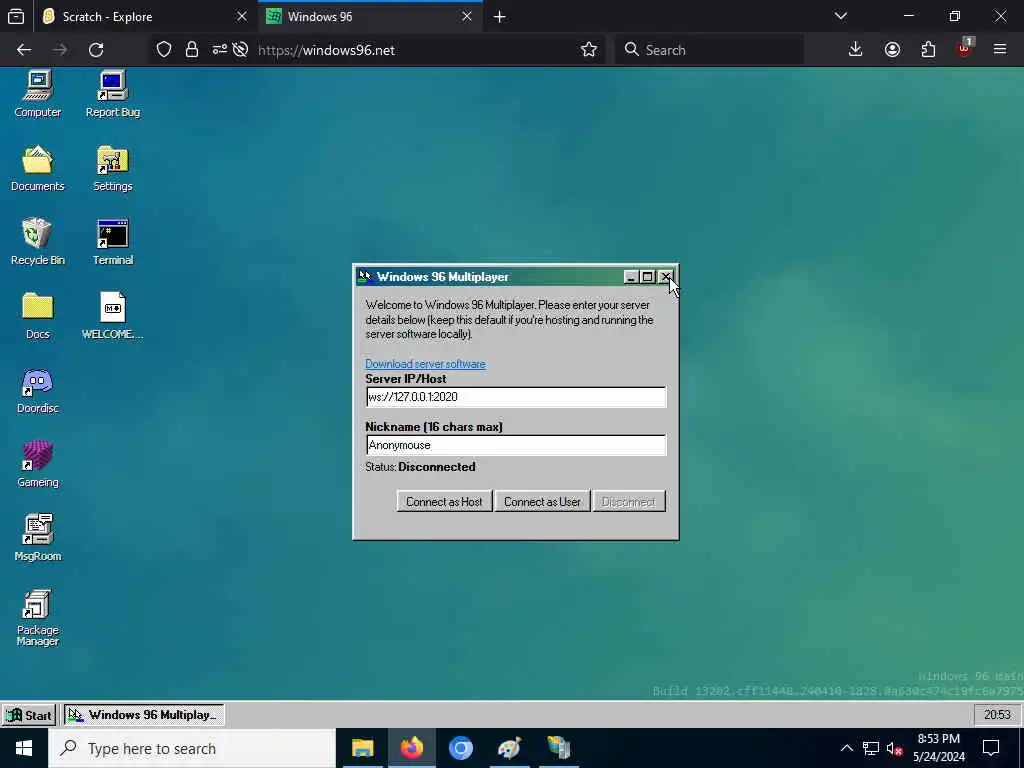Image resolution: width=1024 pixels, height=768 pixels.
Task: Open the Downloads panel
Action: pyautogui.click(x=855, y=50)
